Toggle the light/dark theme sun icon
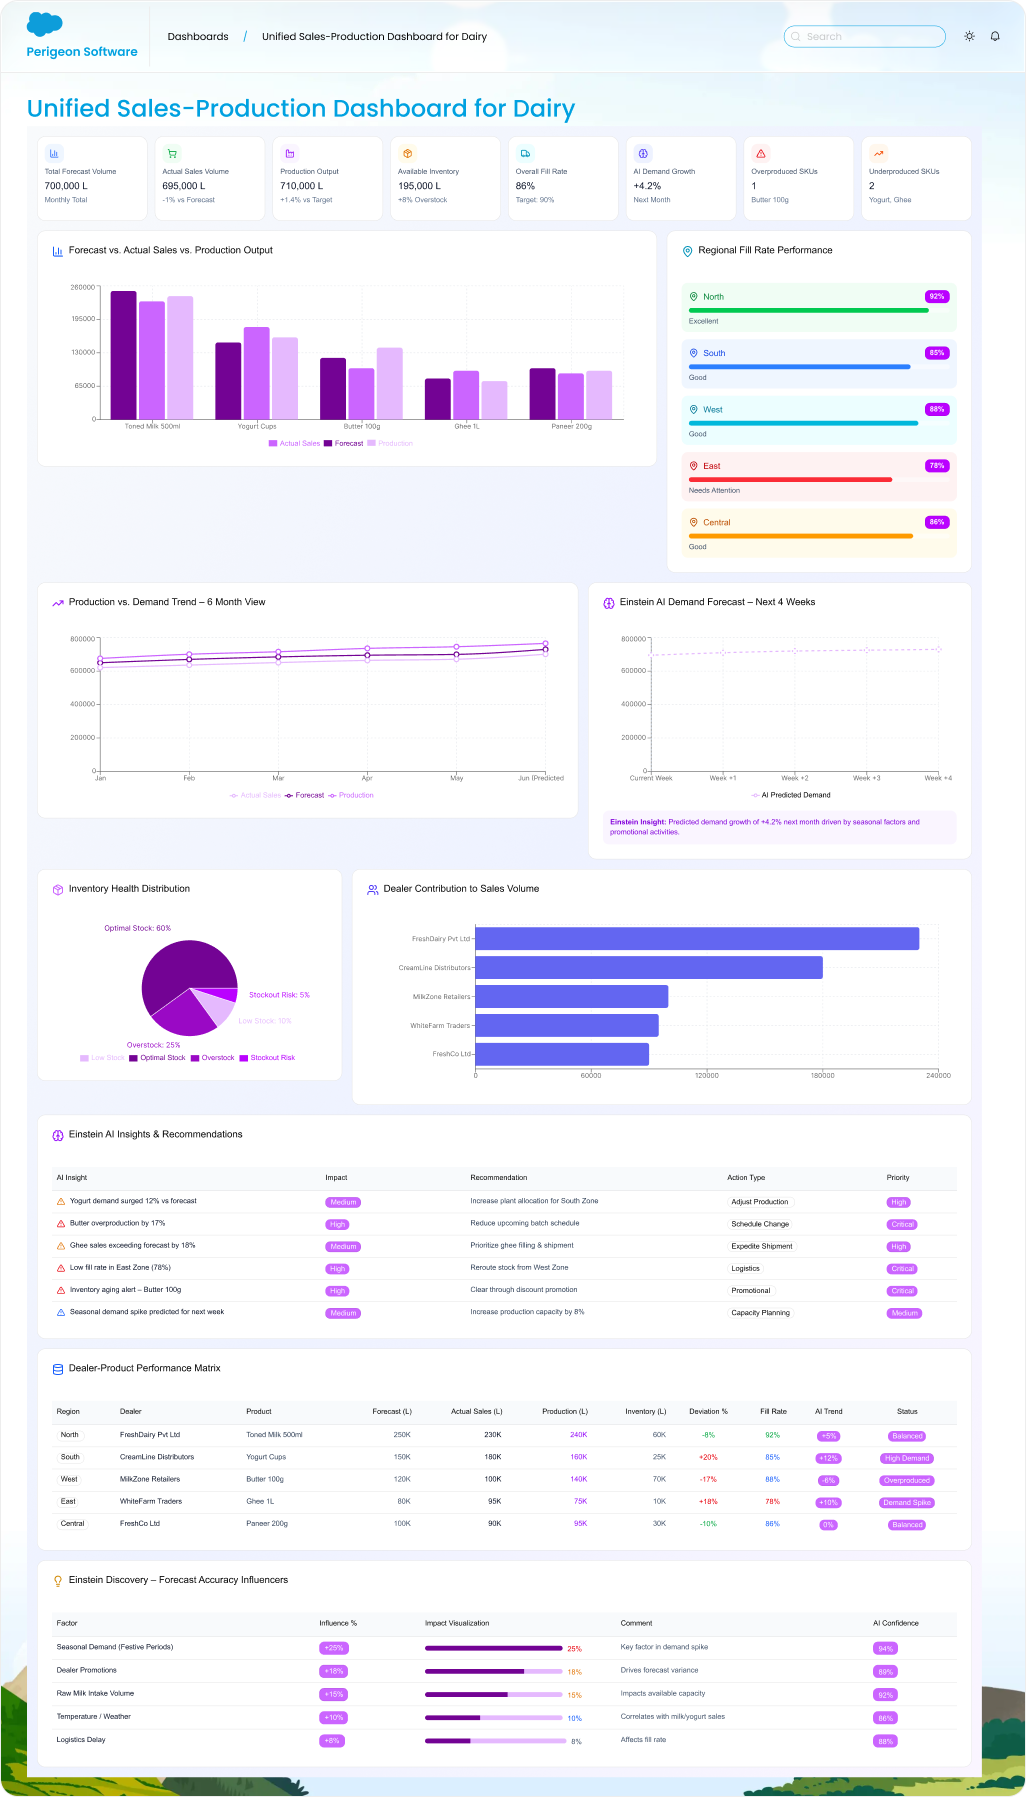This screenshot has width=1026, height=1797. coord(969,36)
